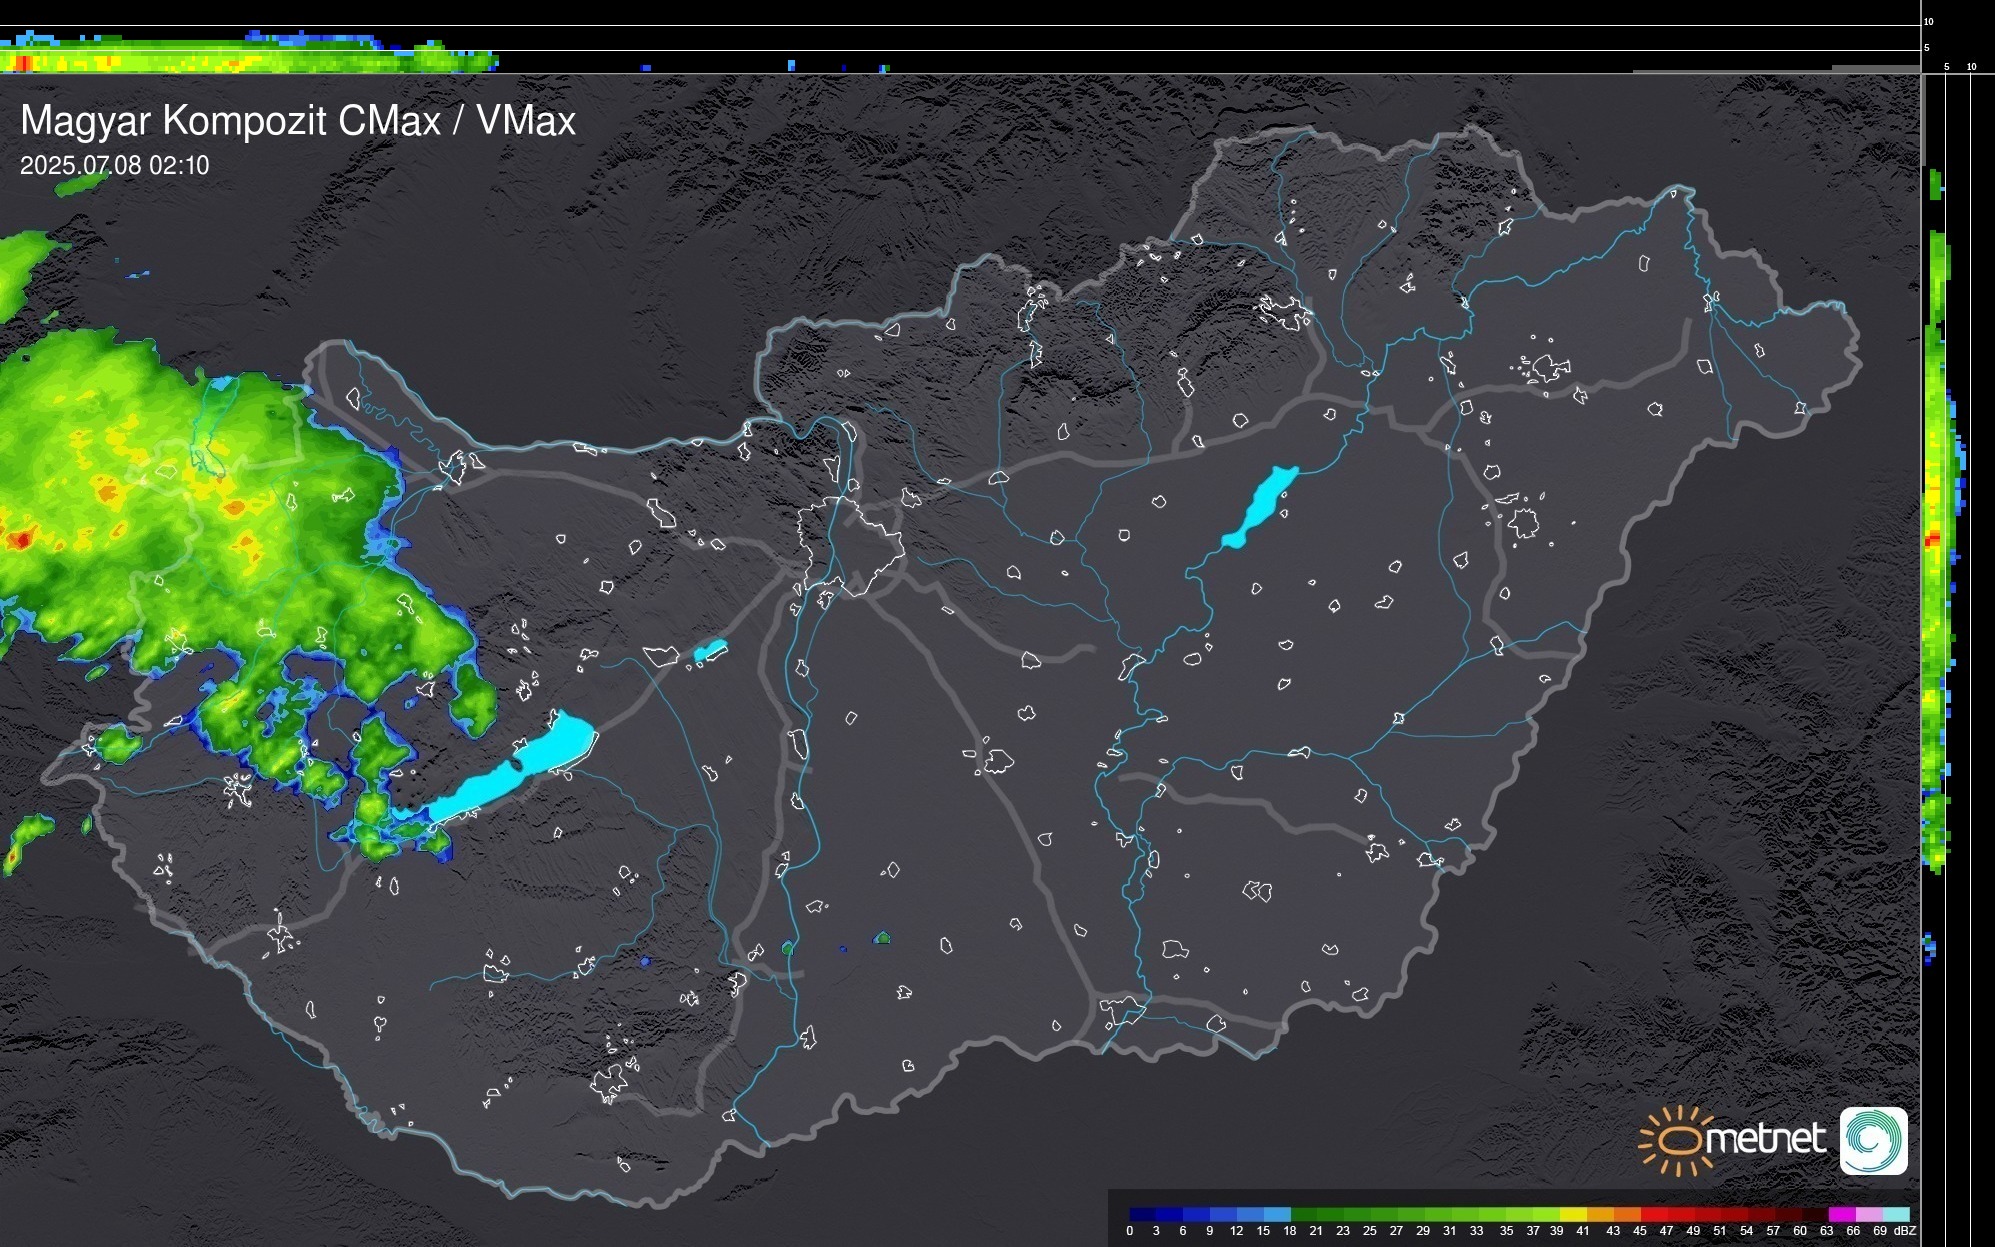Screen dimensions: 1995x1247
Task: Click the light cyan 69 dBZ legend swatch
Action: click(1894, 1215)
